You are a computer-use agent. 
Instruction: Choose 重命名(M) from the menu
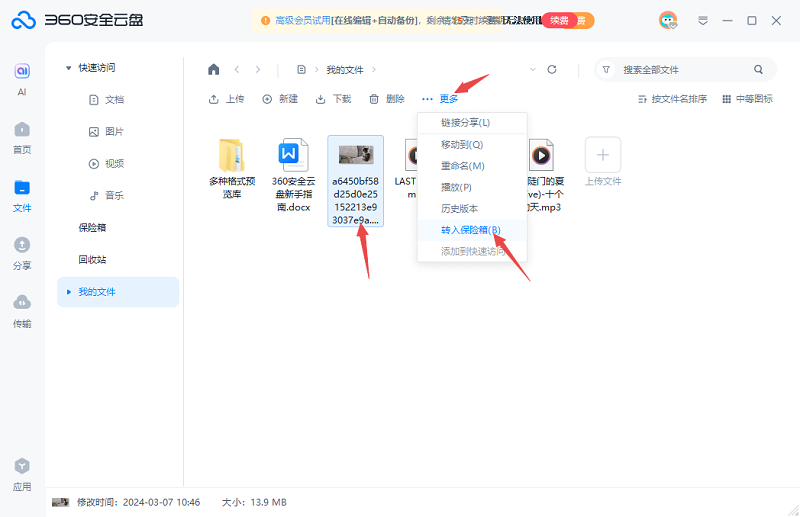click(472, 166)
